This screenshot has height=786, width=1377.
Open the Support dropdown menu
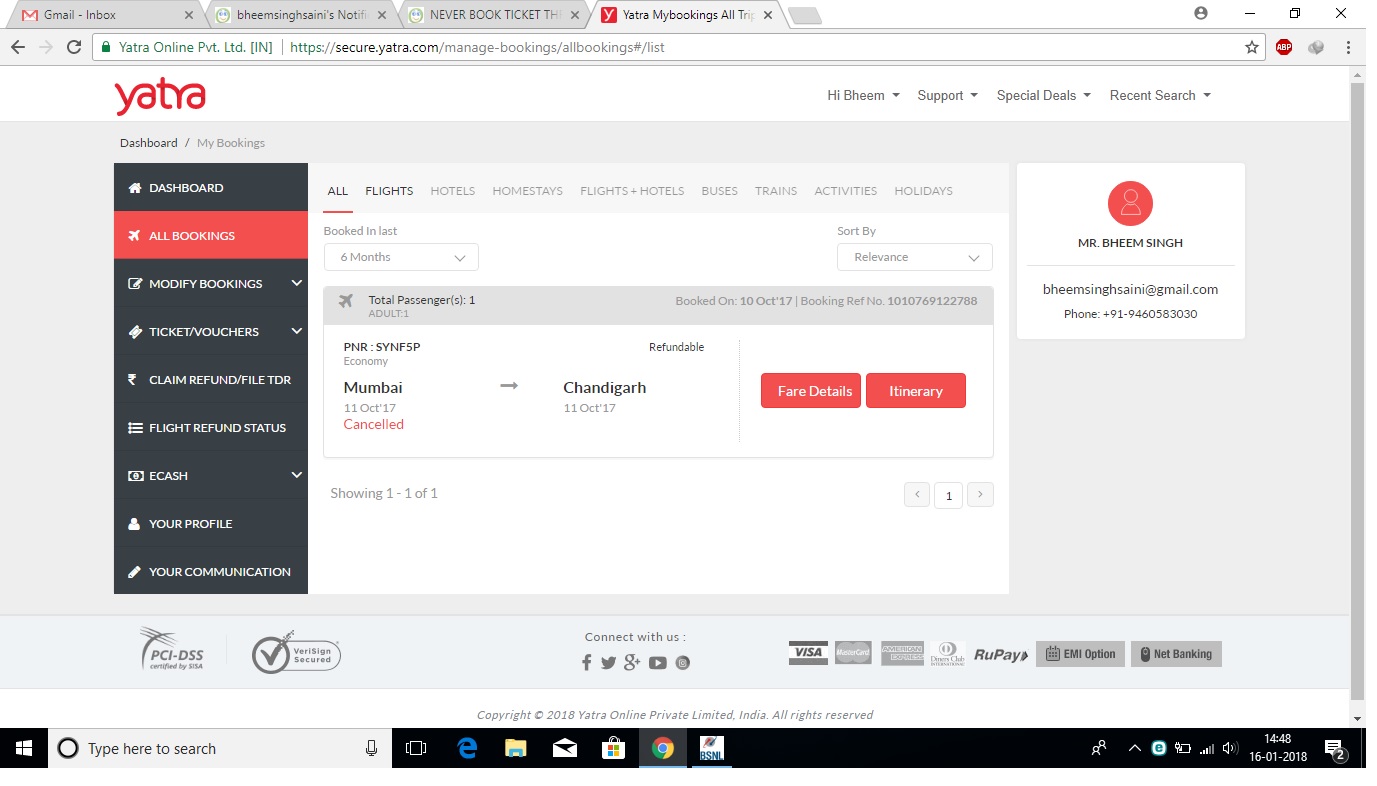[x=947, y=96]
